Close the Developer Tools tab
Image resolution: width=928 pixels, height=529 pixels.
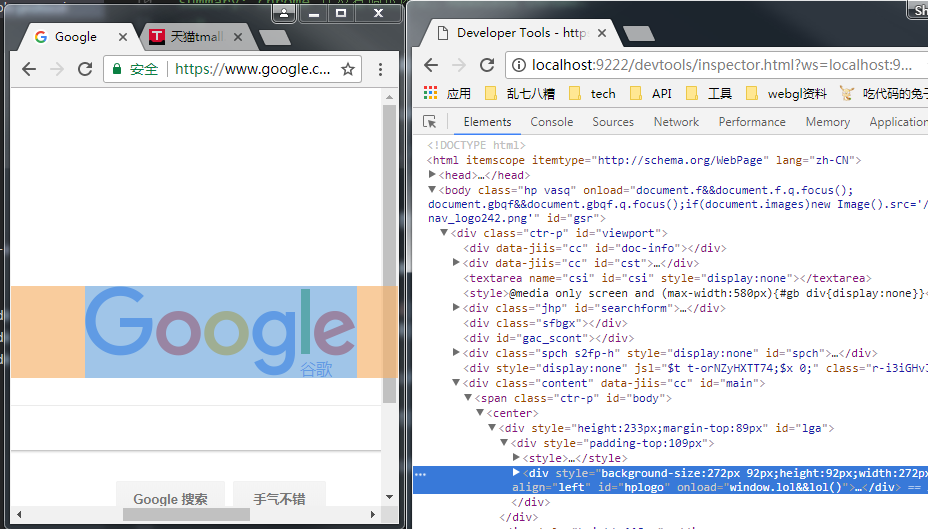pos(602,33)
